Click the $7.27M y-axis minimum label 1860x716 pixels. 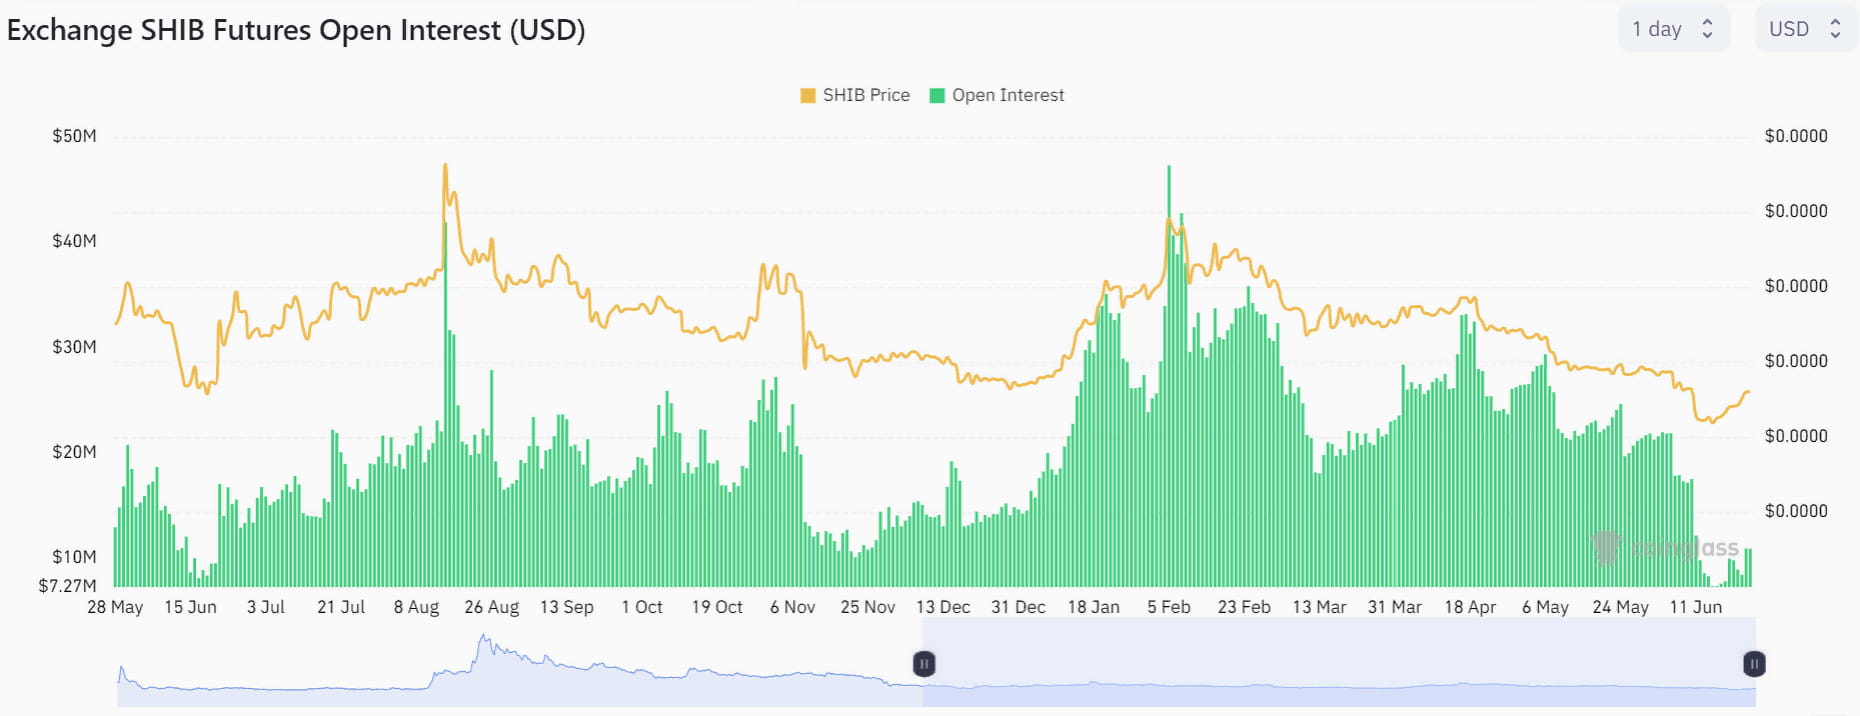(68, 586)
